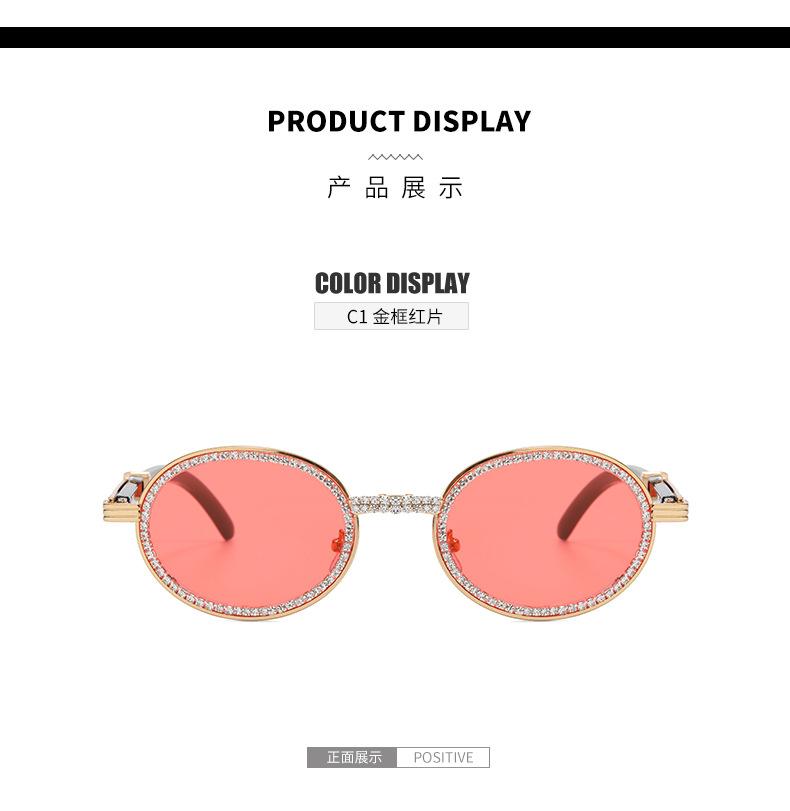Click the 产品展示 Chinese subtitle
Screen dimensions: 790x811
(395, 187)
